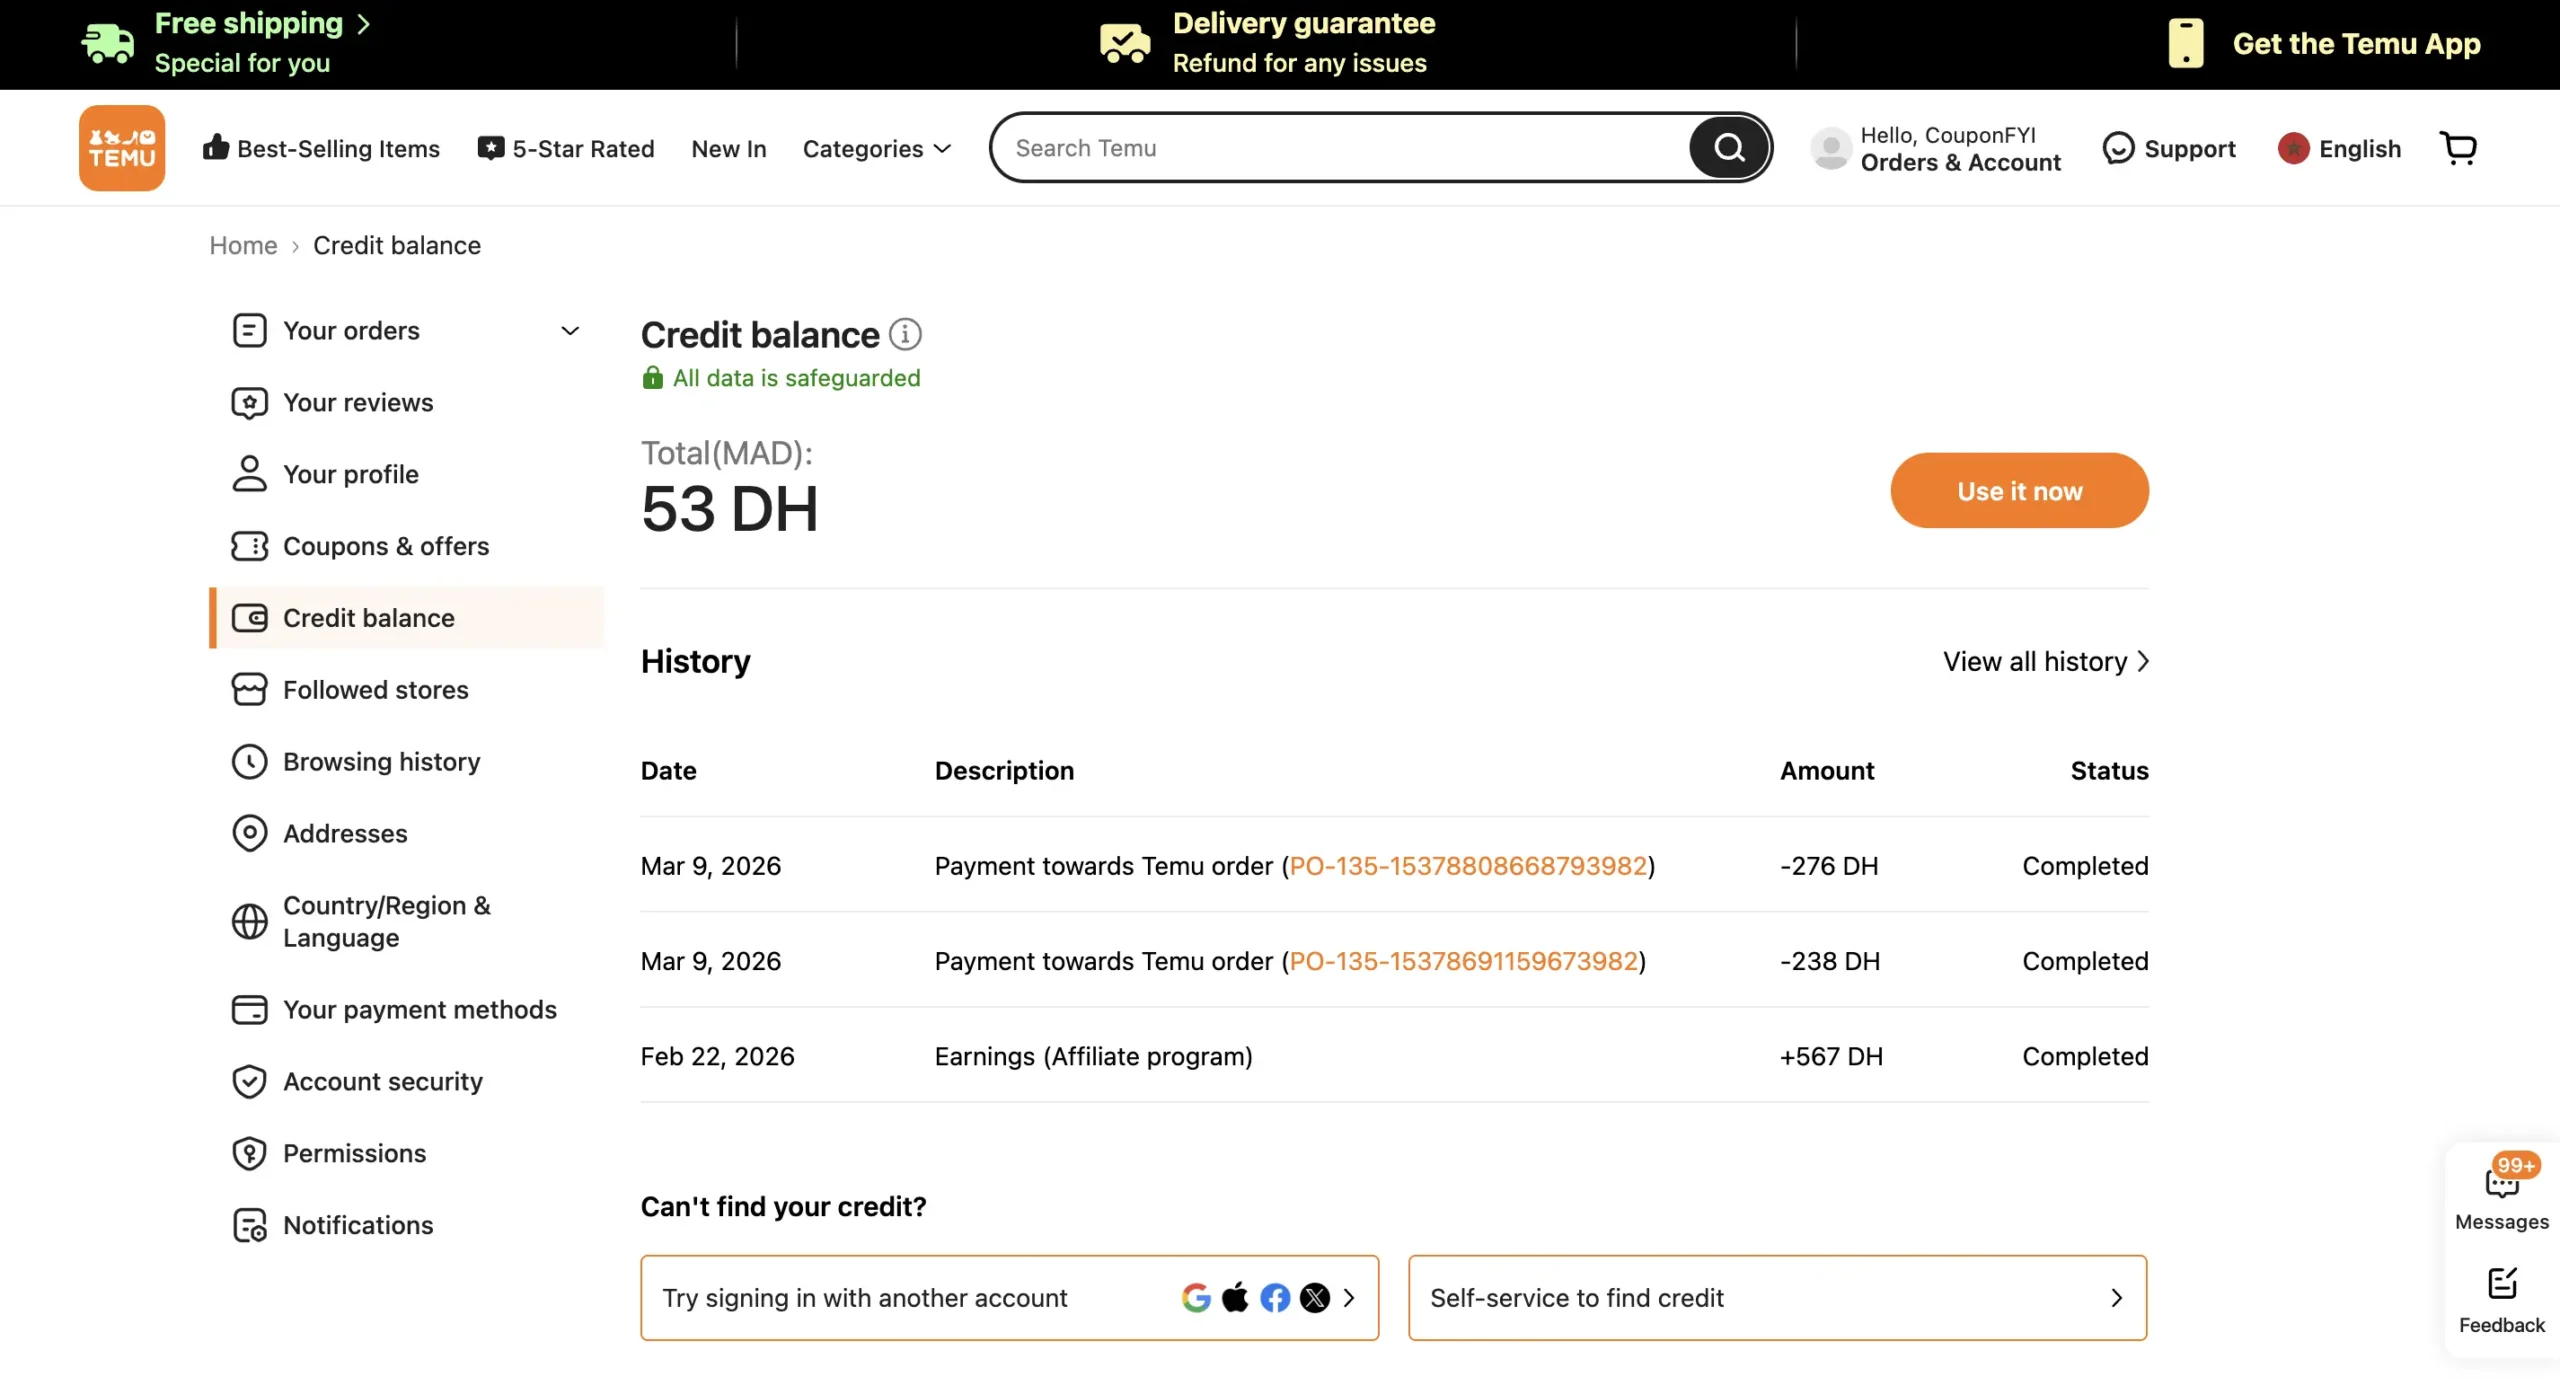The height and width of the screenshot is (1394, 2560).
Task: Open order PO-135-15378808668793982 link
Action: pyautogui.click(x=1467, y=865)
